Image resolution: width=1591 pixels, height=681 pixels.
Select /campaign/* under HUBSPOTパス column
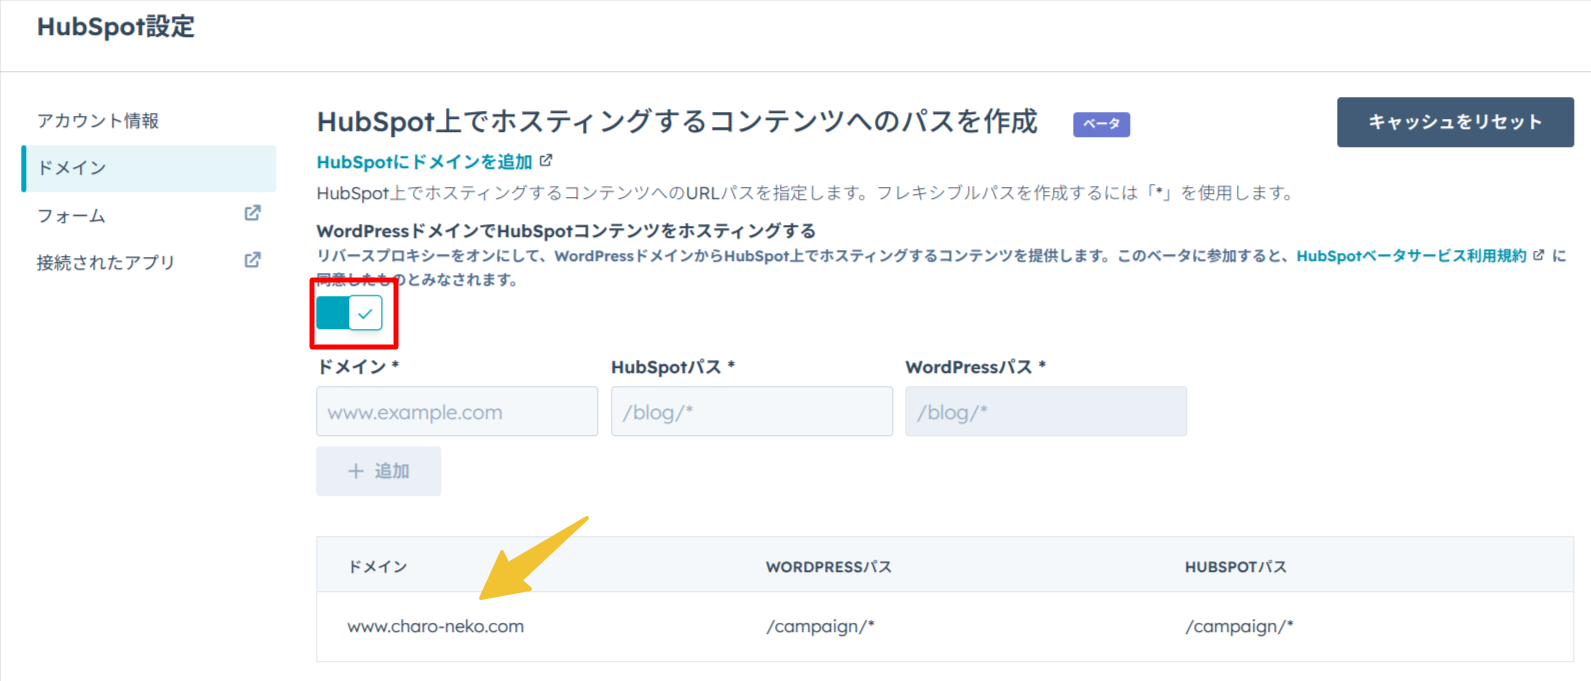1239,627
